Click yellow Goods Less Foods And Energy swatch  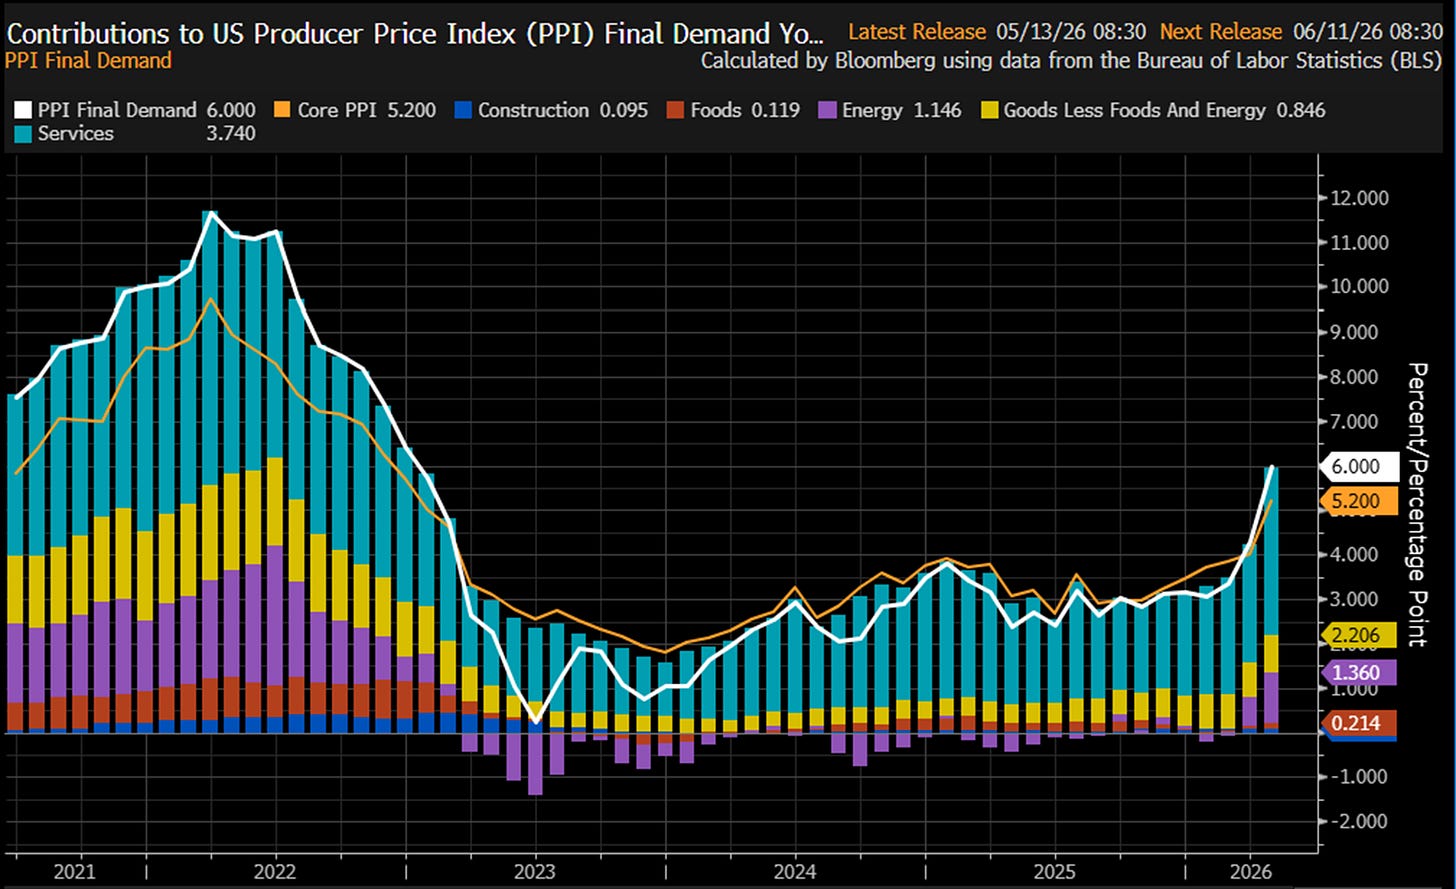tap(989, 110)
